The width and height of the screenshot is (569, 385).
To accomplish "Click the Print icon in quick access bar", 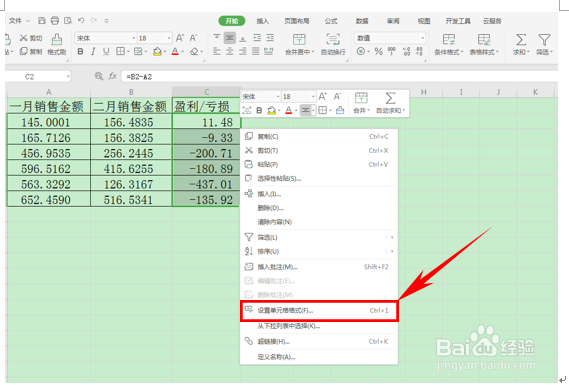I will click(55, 21).
